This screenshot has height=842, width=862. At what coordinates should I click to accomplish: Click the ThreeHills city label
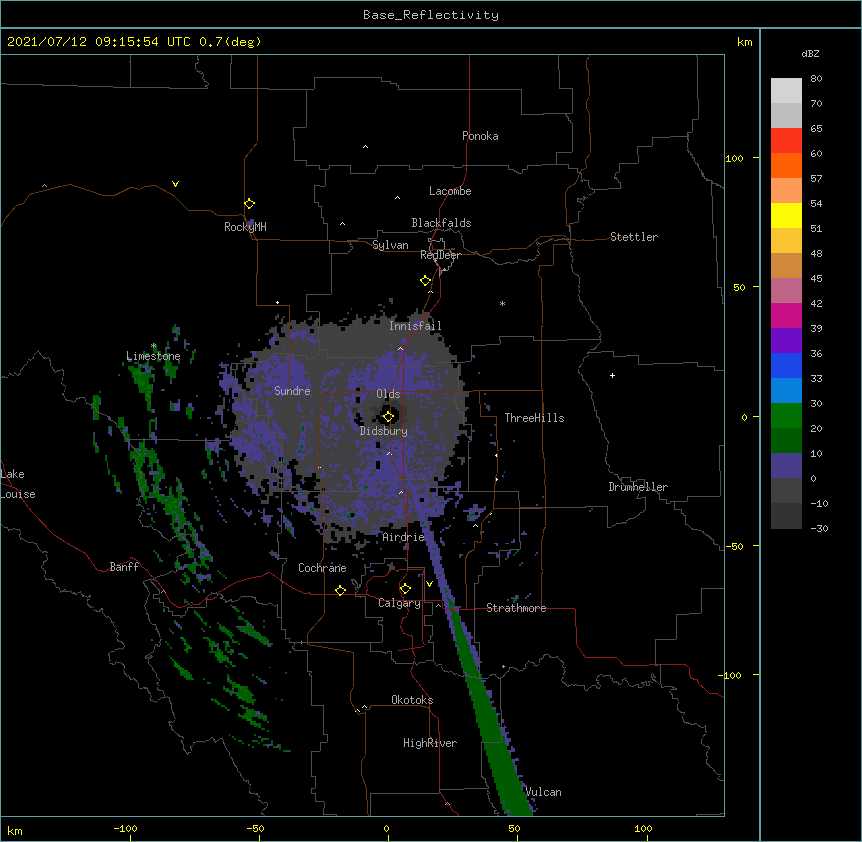click(x=534, y=418)
